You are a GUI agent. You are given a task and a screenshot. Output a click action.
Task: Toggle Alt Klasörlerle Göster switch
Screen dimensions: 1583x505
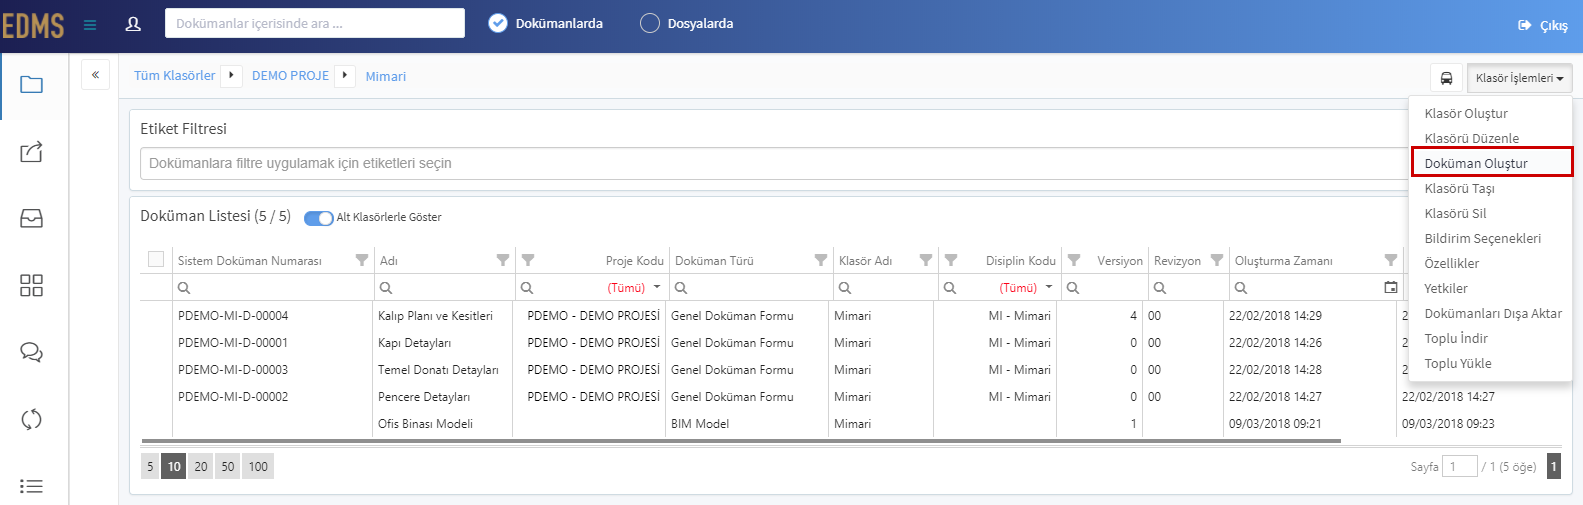[x=319, y=218]
